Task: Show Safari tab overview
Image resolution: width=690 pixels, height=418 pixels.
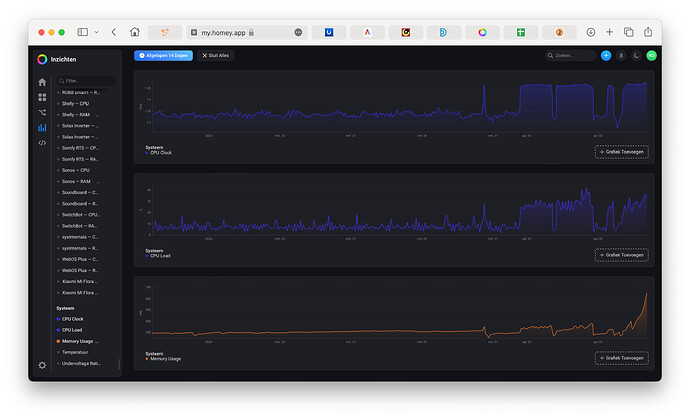Action: (629, 32)
